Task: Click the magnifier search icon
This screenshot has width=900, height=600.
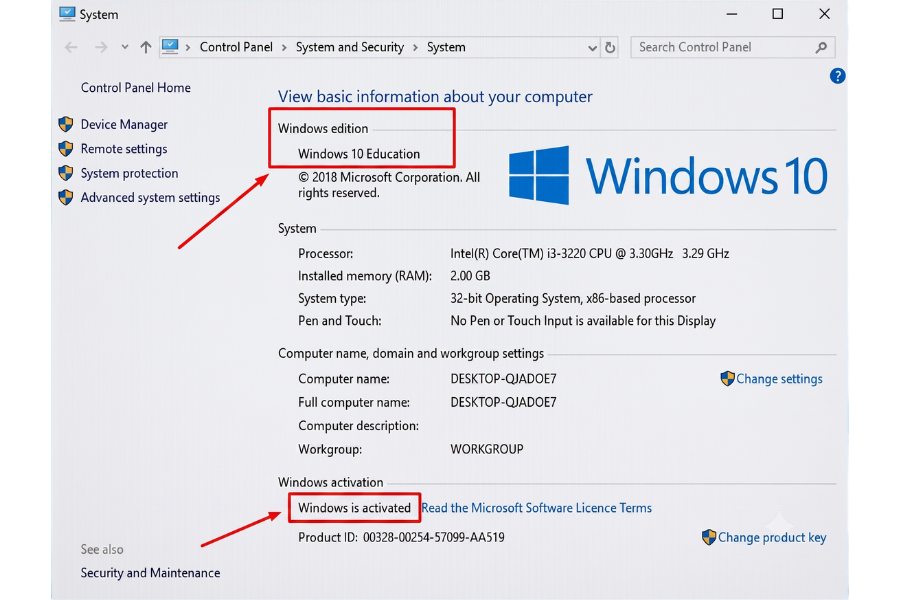Action: 821,47
